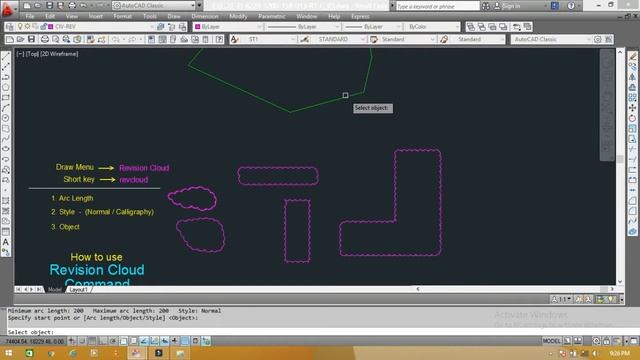Toggle Object Snap Tracking status button

pyautogui.click(x=144, y=341)
